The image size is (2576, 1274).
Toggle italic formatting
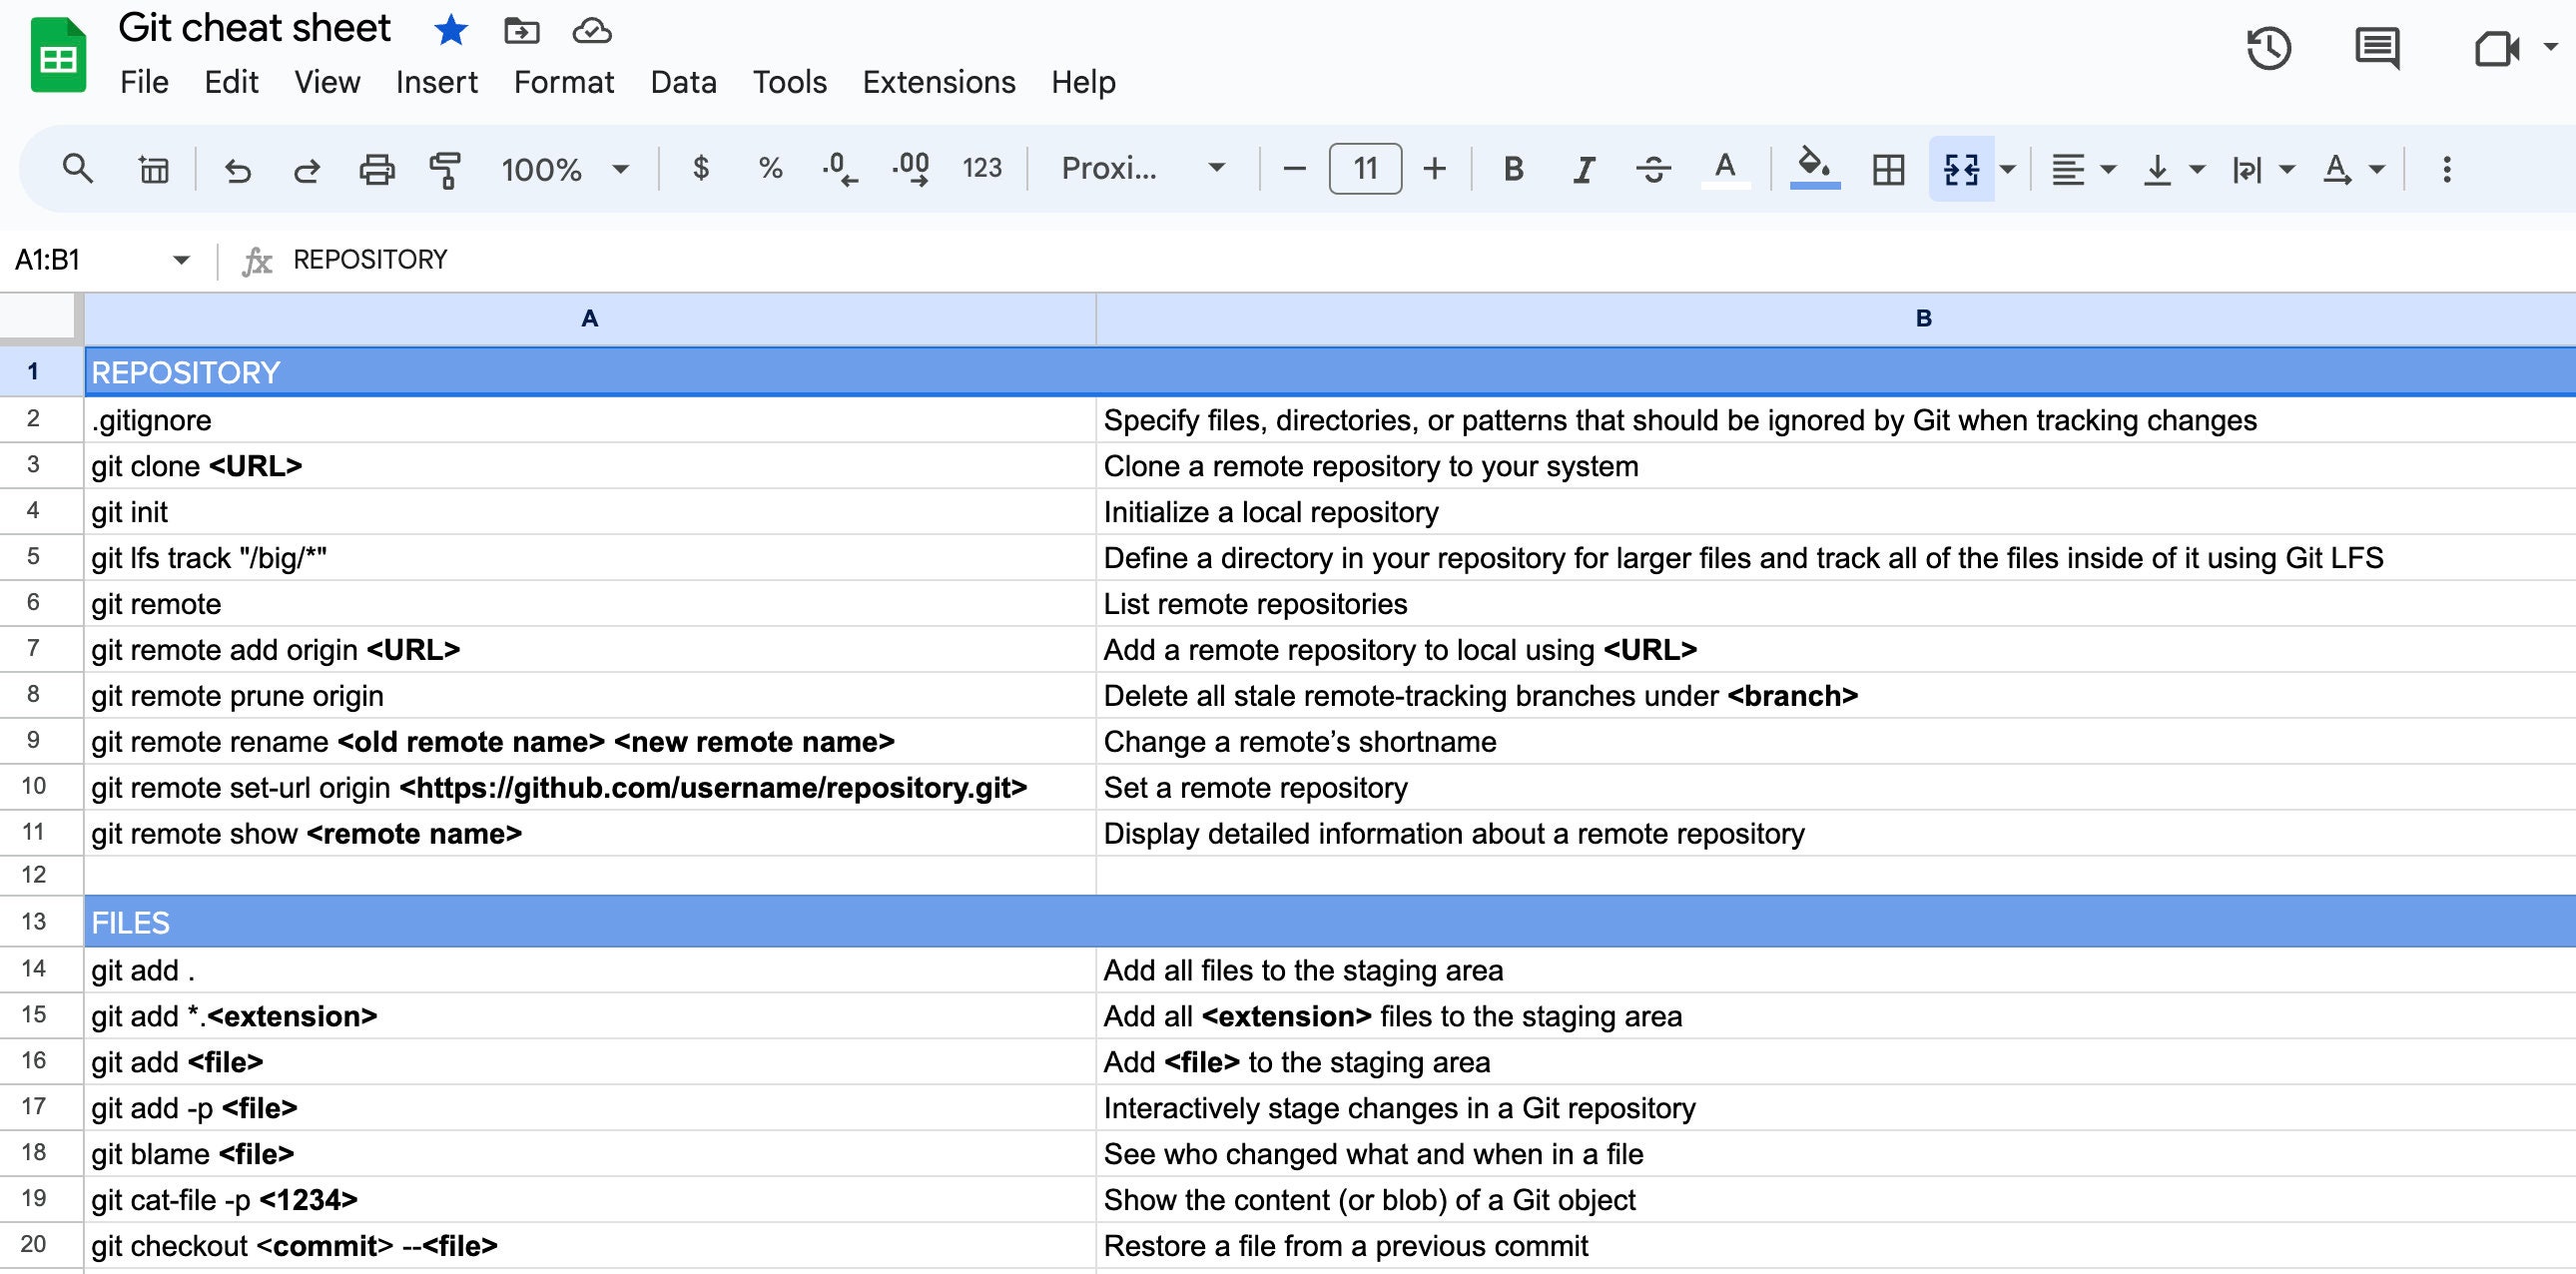point(1583,168)
